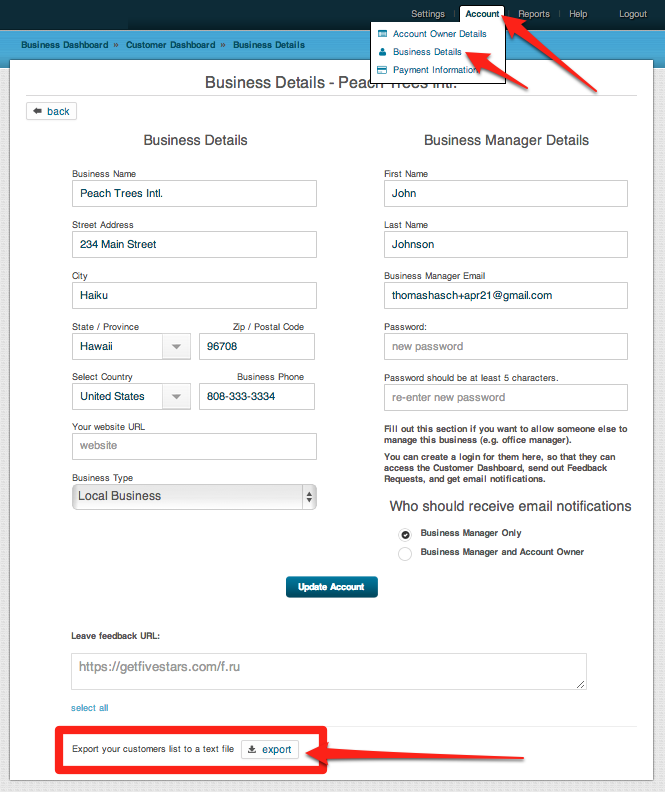Open the Settings menu item

click(x=428, y=14)
